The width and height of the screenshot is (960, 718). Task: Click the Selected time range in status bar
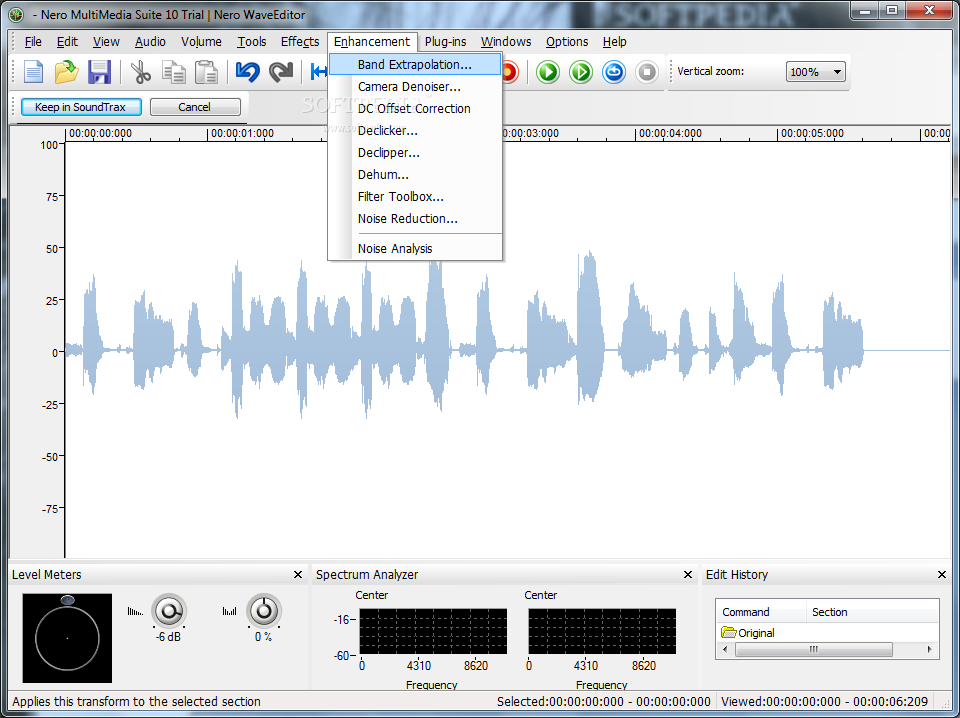pos(604,701)
